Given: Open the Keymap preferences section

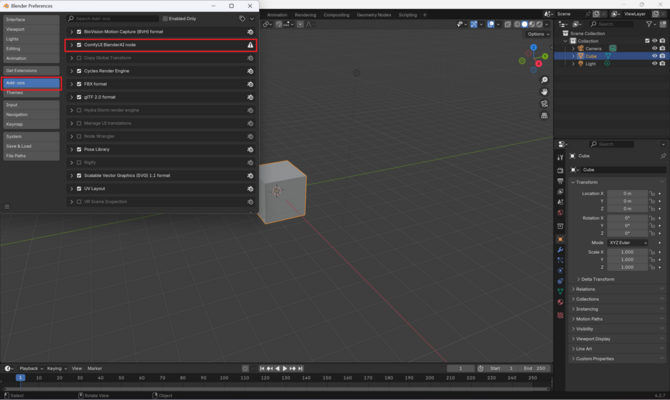Looking at the screenshot, I should pyautogui.click(x=31, y=124).
